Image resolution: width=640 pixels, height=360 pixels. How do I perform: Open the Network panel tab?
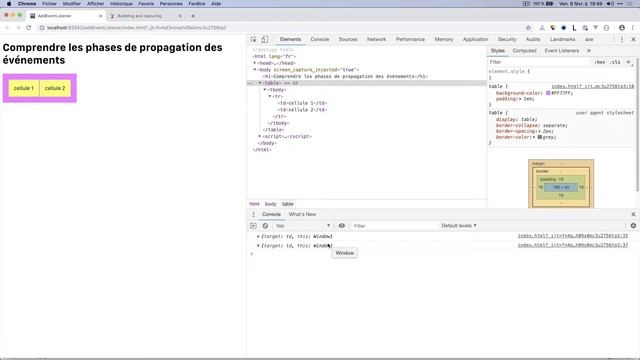coord(376,40)
